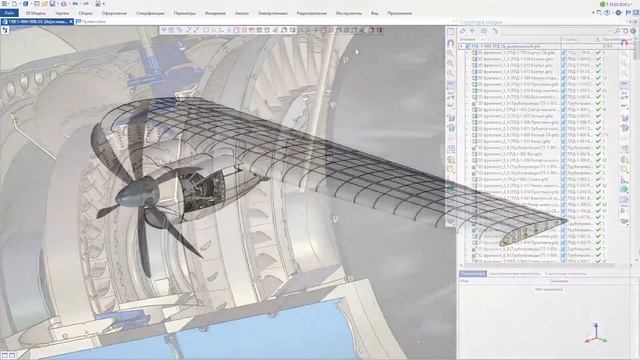Switch to the Переменные panel tab
This screenshot has height=360, width=640.
point(473,273)
